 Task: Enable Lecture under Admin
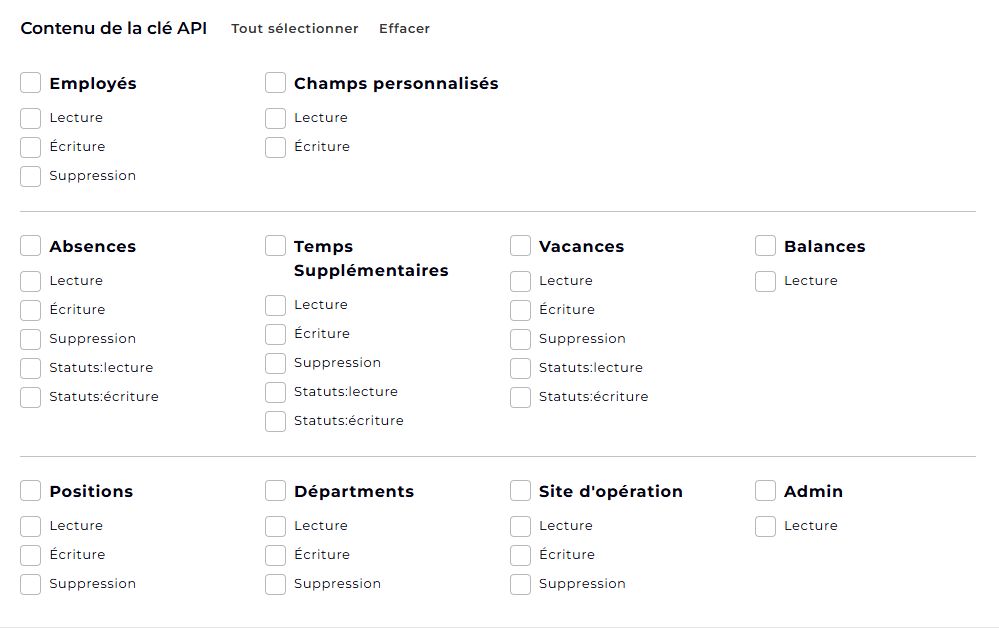766,526
